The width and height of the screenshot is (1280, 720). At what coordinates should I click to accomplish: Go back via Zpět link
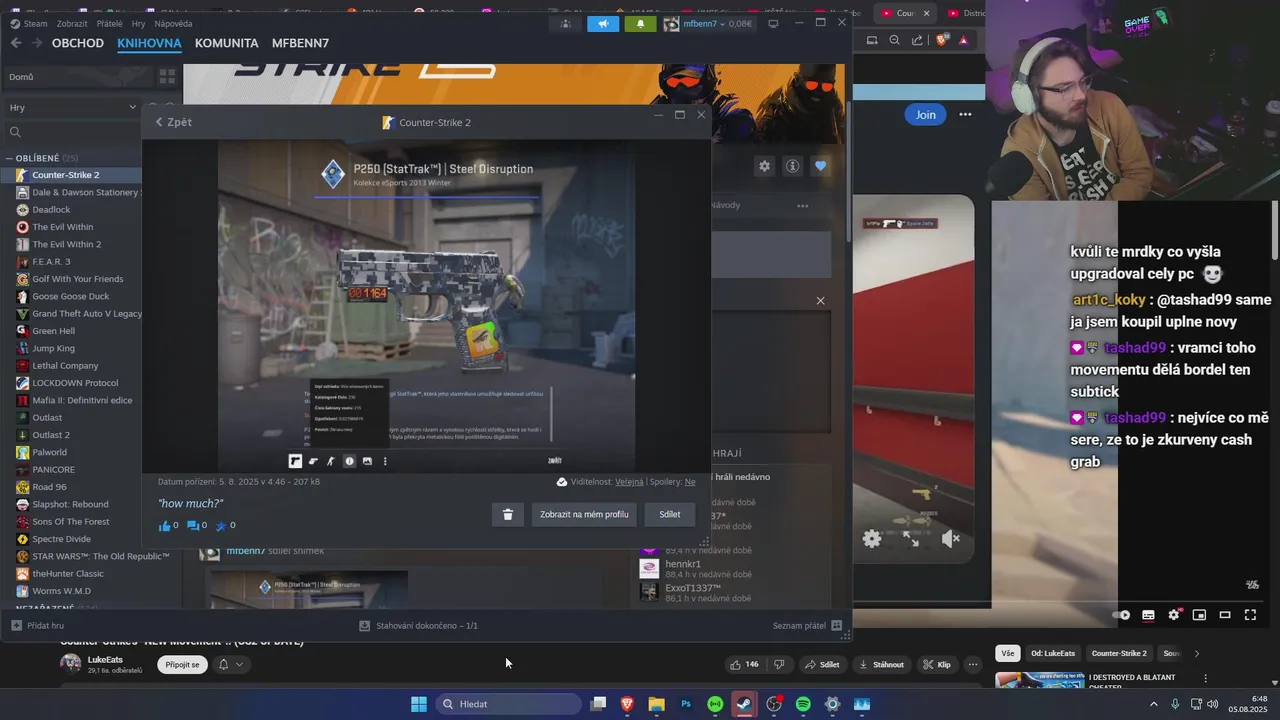coord(174,122)
